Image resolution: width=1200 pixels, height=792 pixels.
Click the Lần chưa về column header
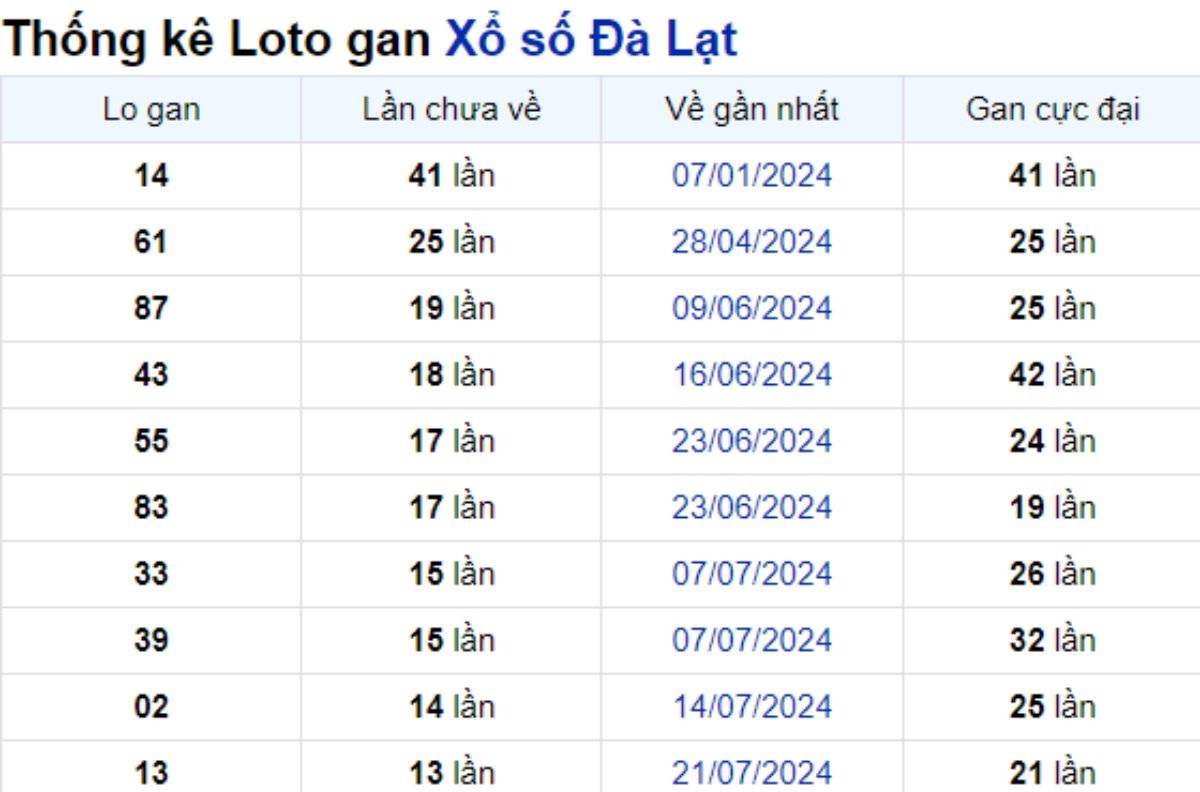[x=451, y=109]
